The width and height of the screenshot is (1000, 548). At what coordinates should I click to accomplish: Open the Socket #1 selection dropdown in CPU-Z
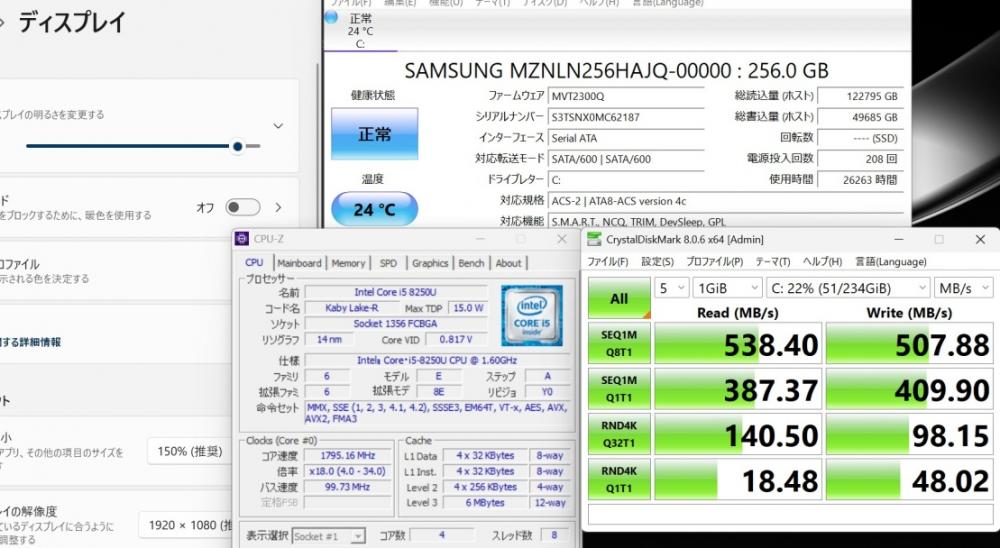[329, 536]
